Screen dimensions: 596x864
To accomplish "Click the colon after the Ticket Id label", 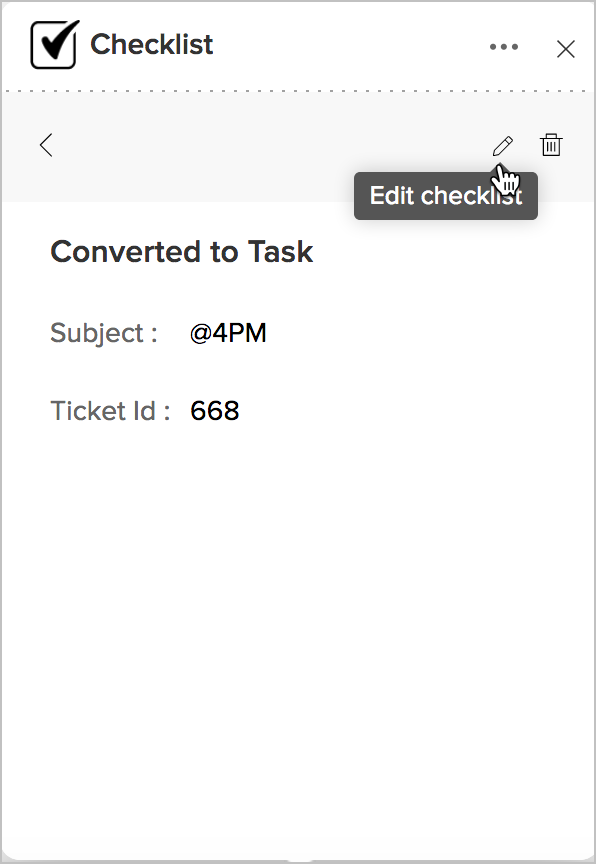I will point(166,412).
